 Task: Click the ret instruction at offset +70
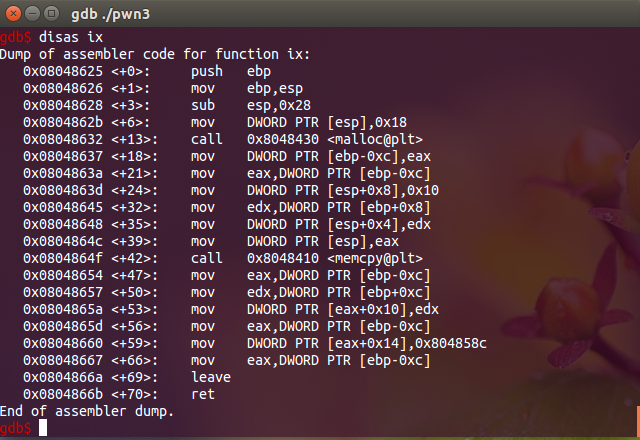coord(203,394)
